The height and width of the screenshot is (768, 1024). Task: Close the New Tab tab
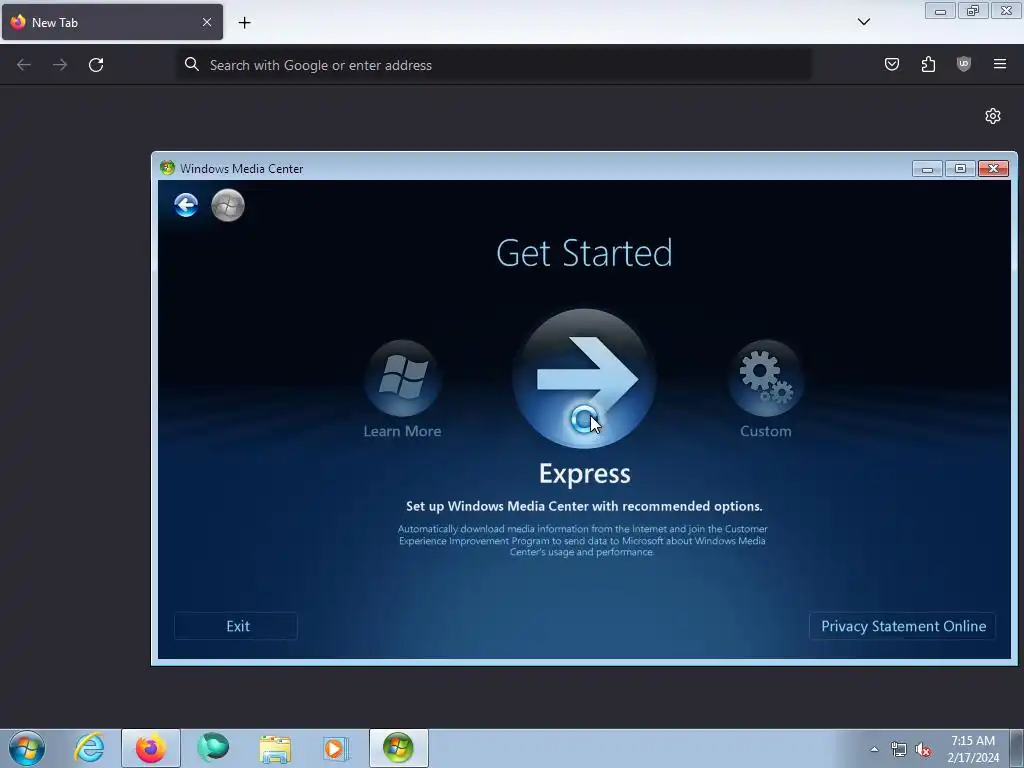207,22
